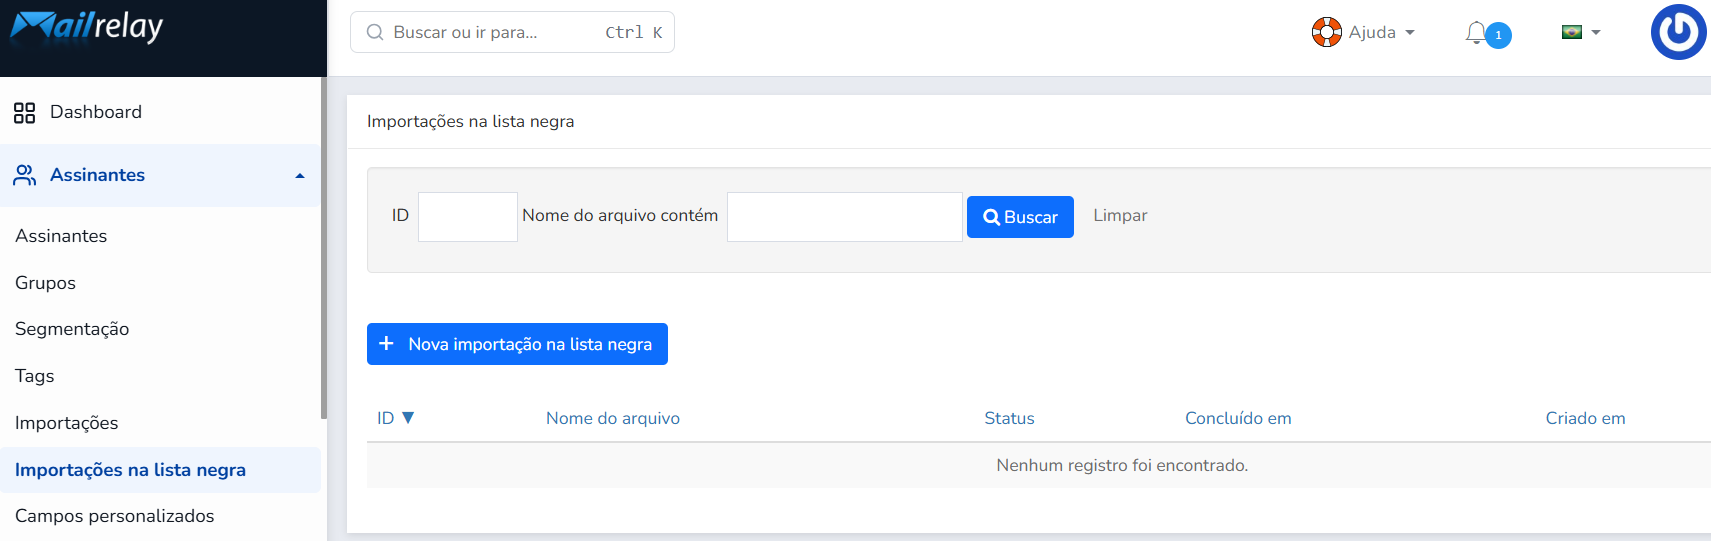Click the search magnifier icon in top bar
Viewport: 1711px width, 541px height.
(375, 32)
